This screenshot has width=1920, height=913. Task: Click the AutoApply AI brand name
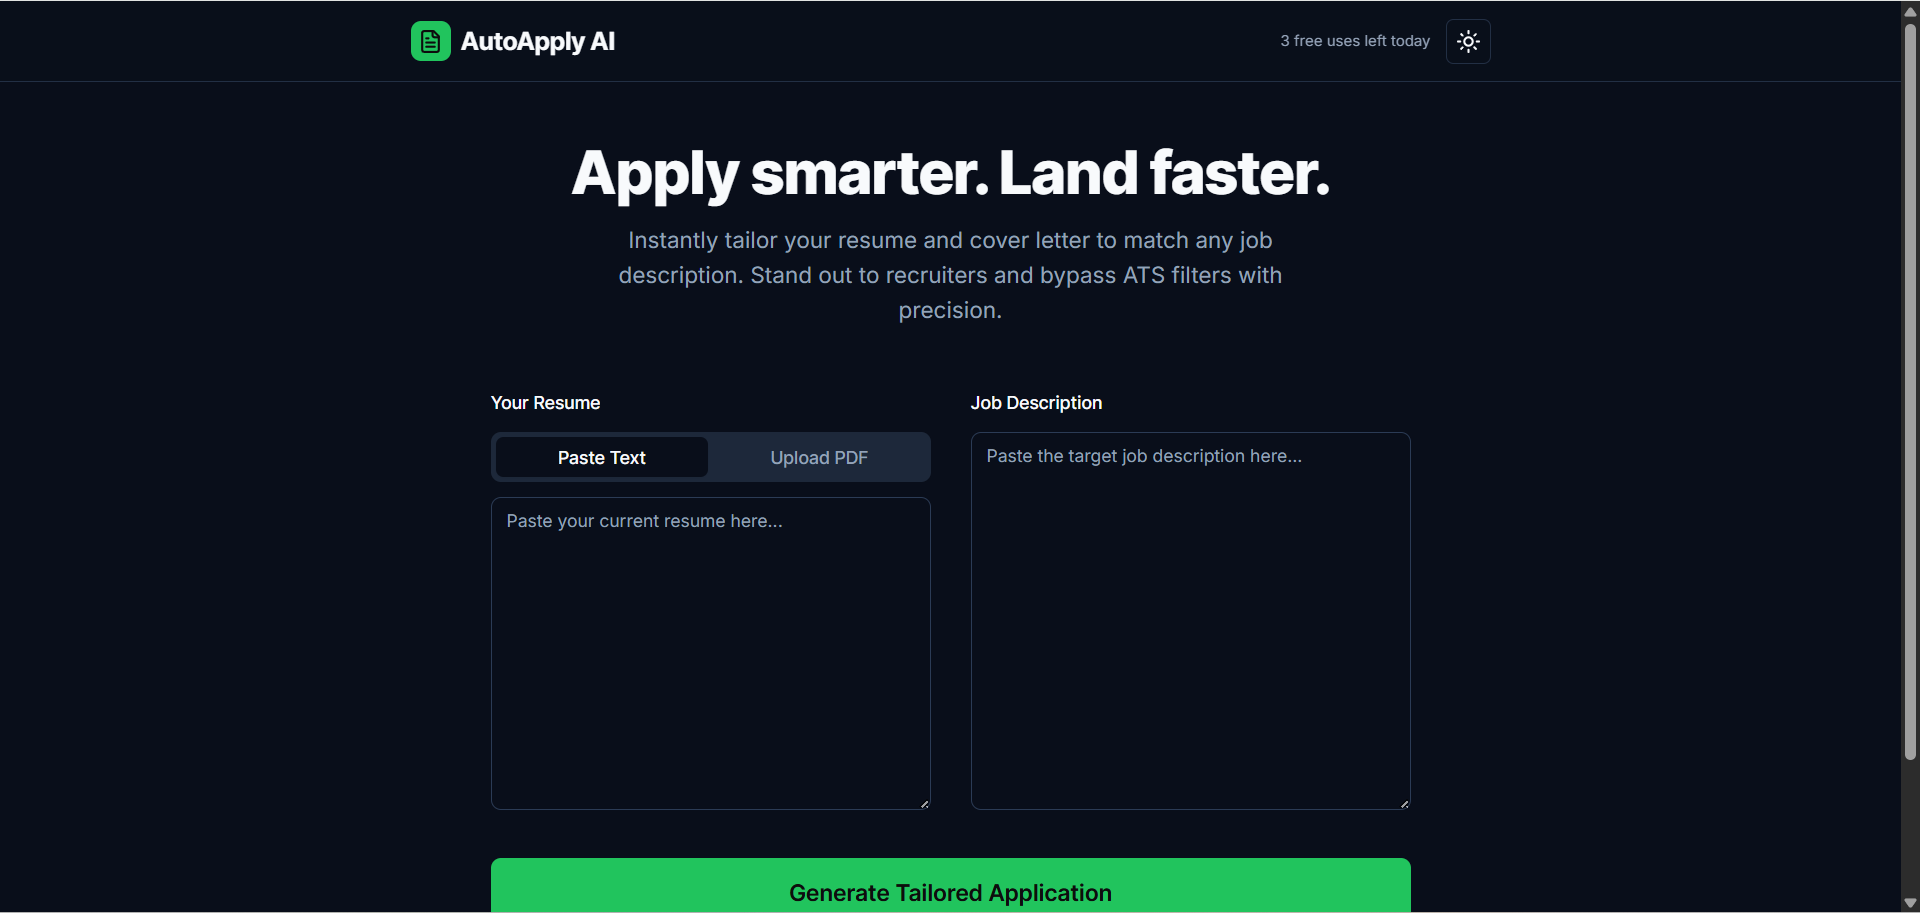tap(538, 41)
